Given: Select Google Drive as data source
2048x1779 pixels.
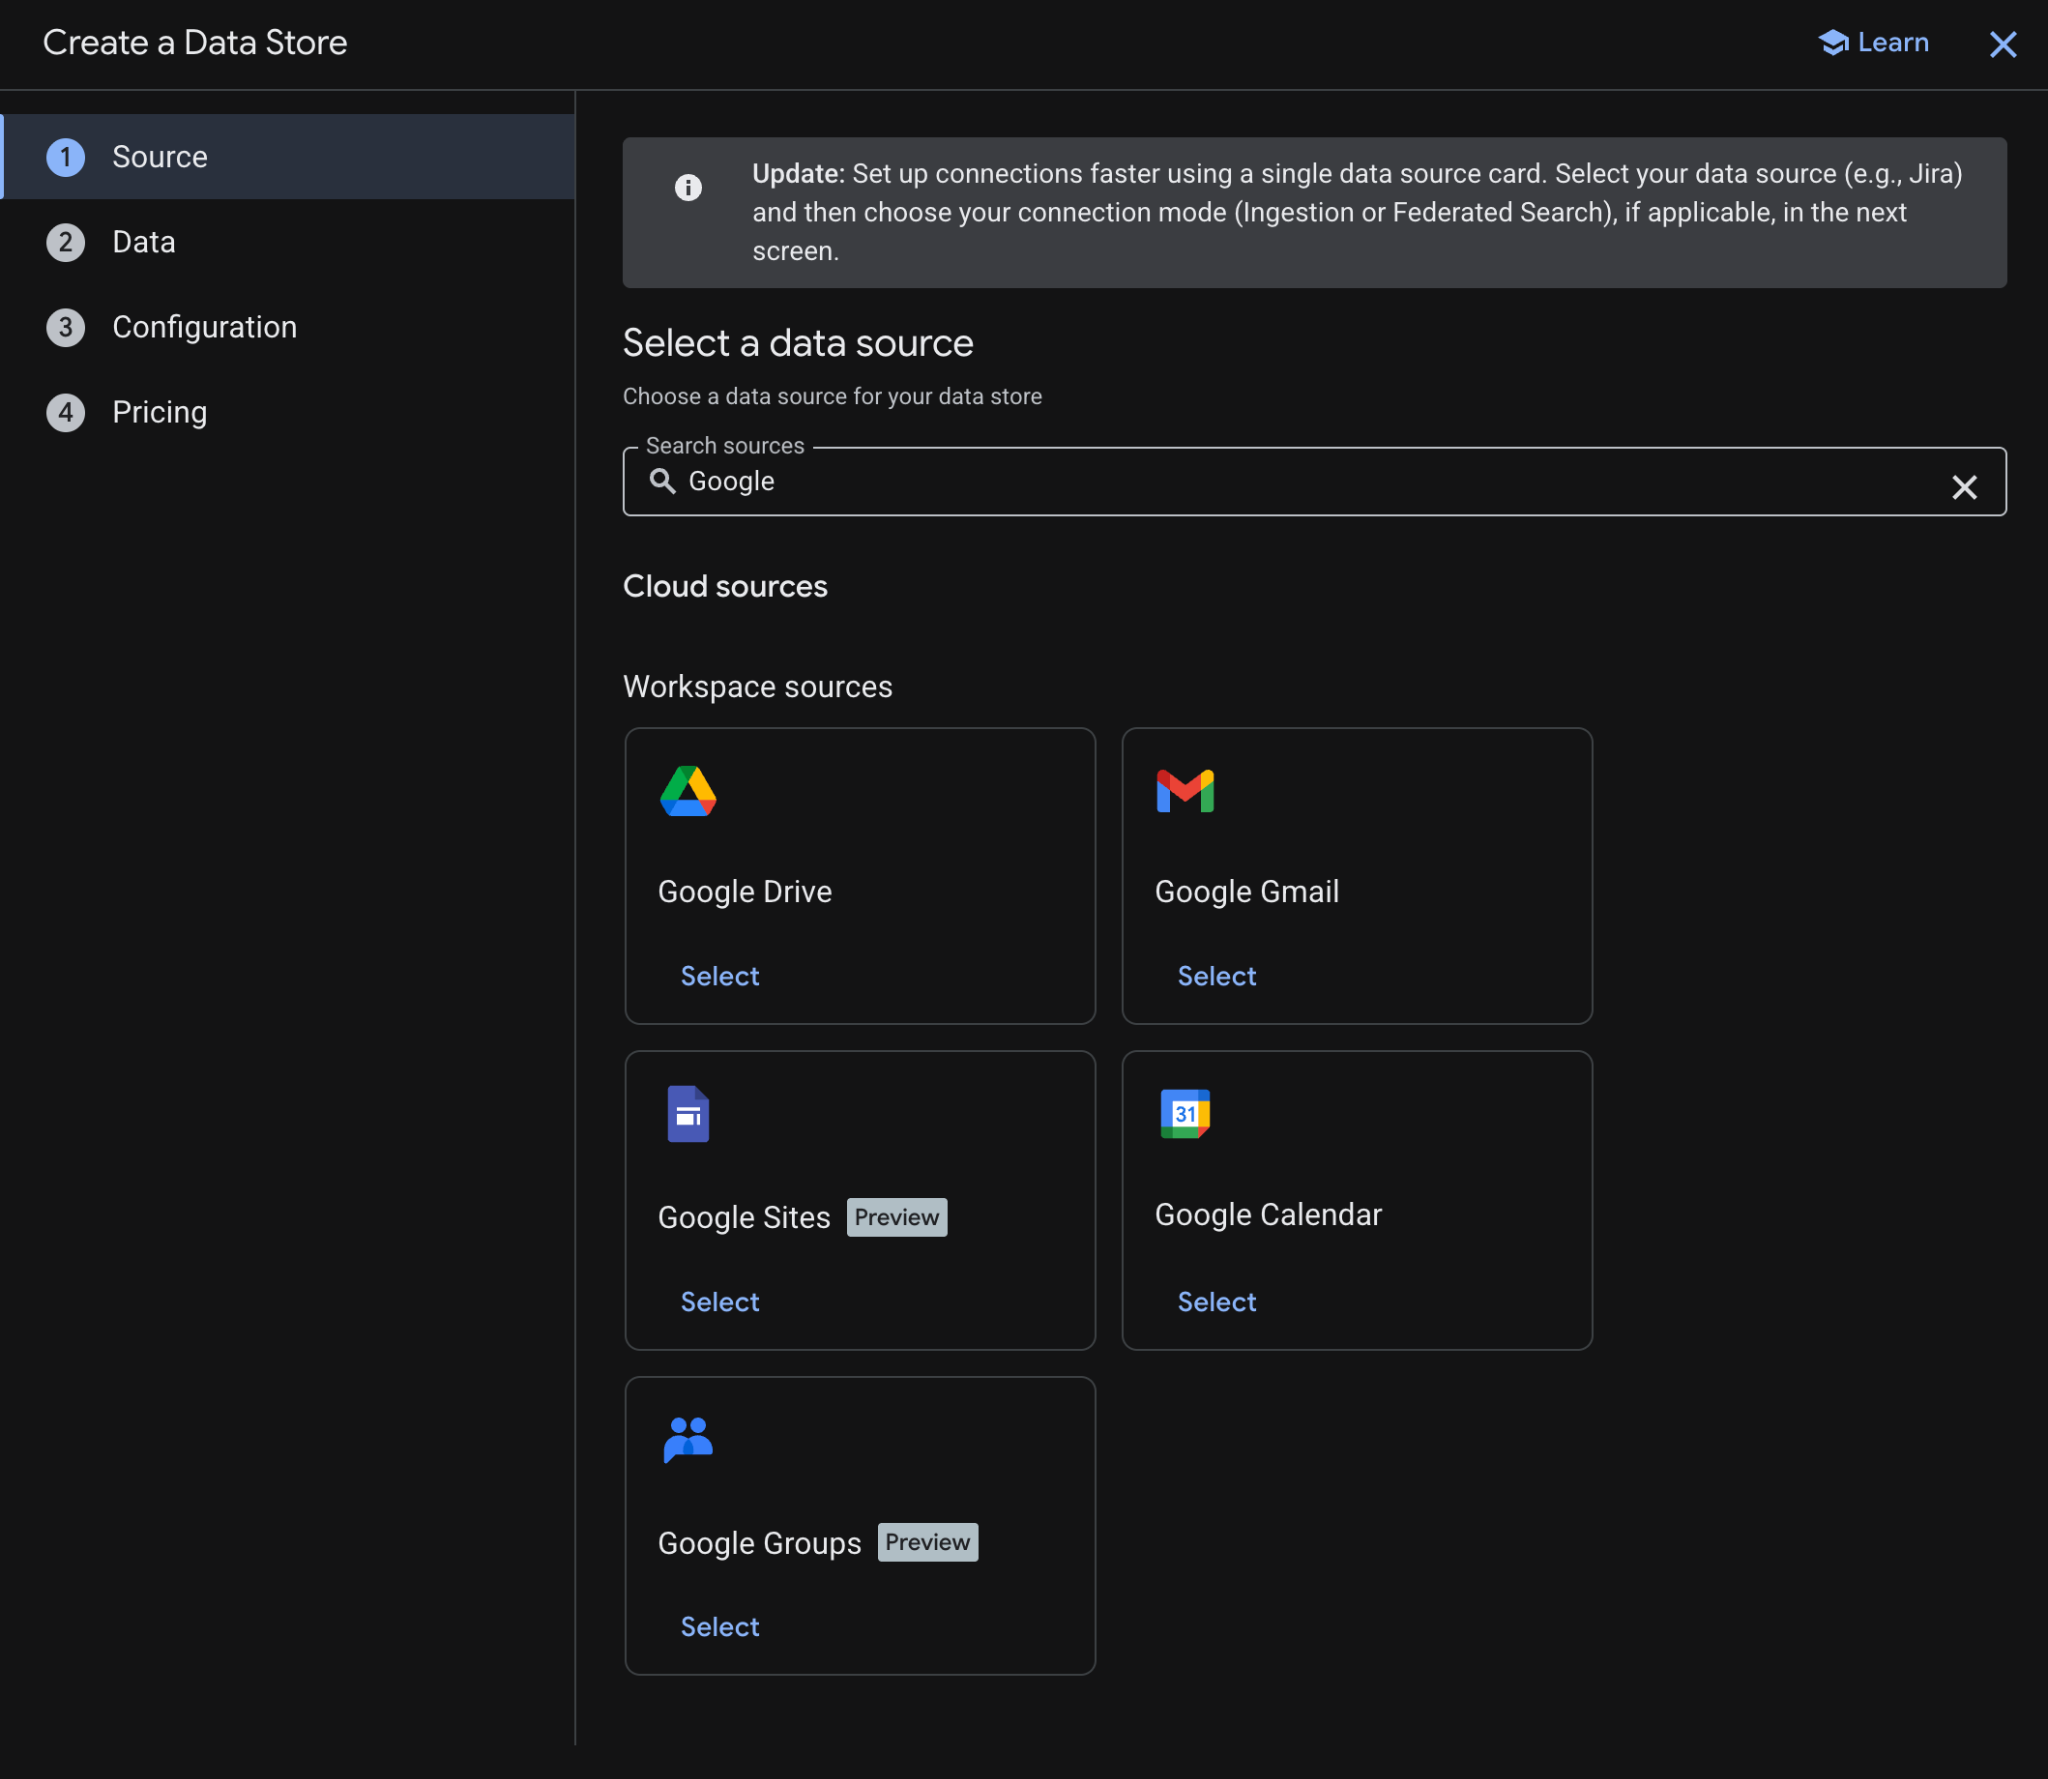Looking at the screenshot, I should point(720,976).
